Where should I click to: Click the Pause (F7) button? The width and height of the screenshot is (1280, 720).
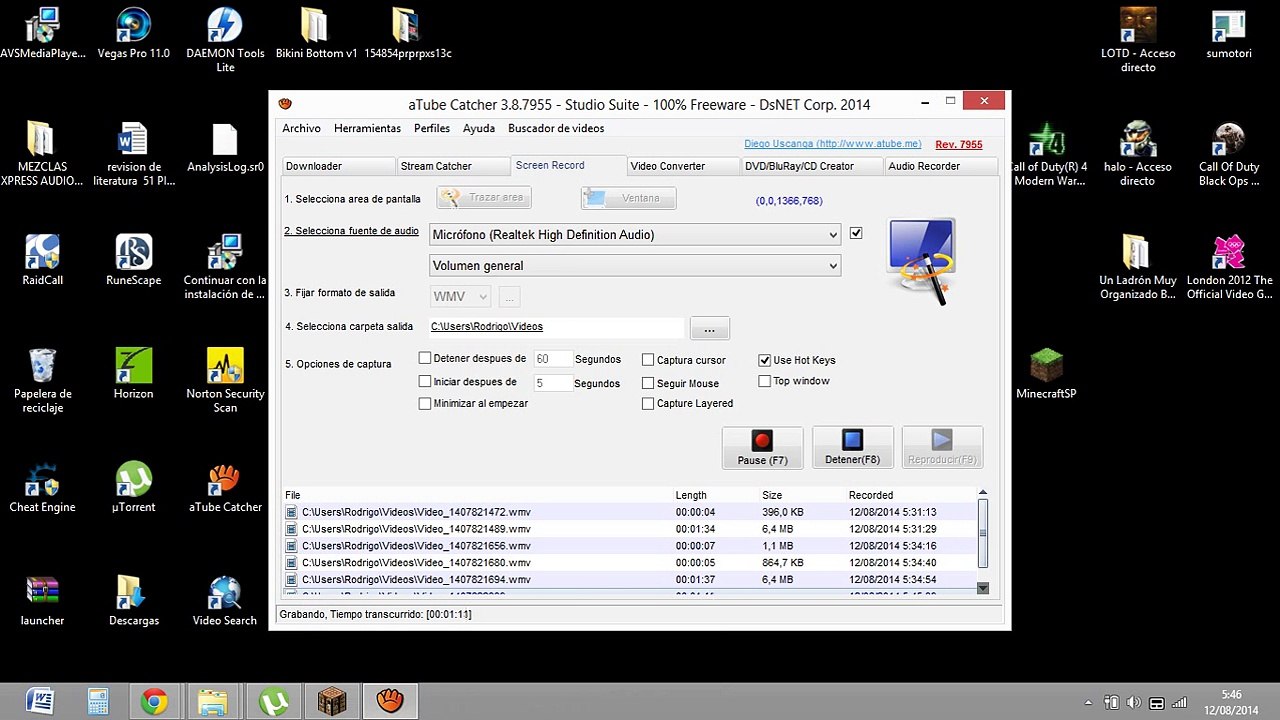(762, 448)
